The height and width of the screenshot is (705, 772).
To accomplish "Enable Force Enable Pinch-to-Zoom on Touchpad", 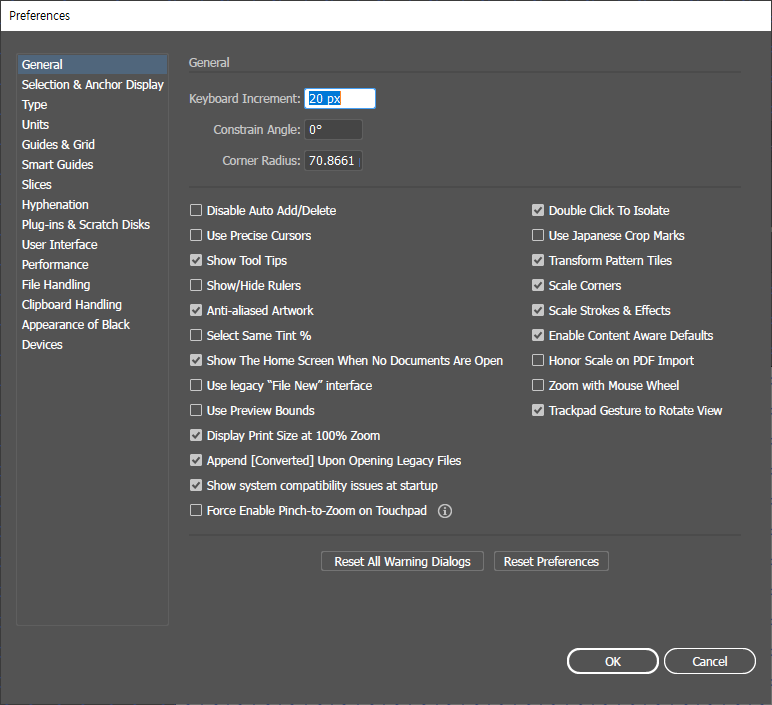I will pyautogui.click(x=196, y=511).
